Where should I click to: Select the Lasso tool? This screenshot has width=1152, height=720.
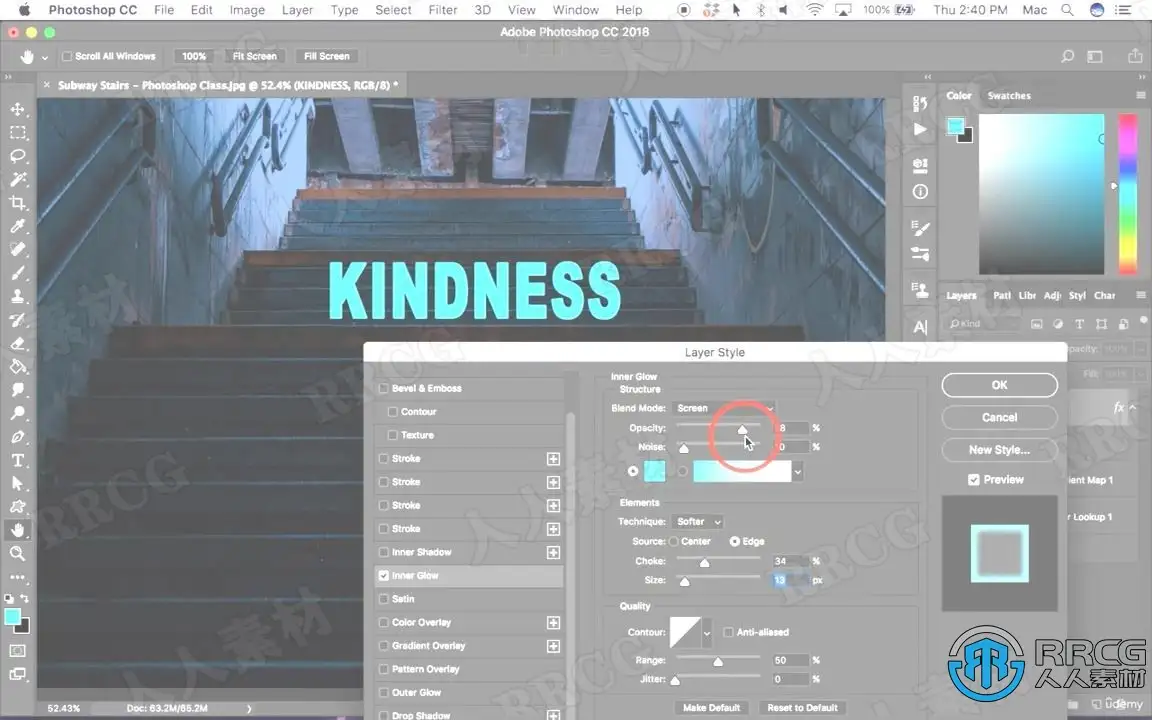tap(18, 156)
